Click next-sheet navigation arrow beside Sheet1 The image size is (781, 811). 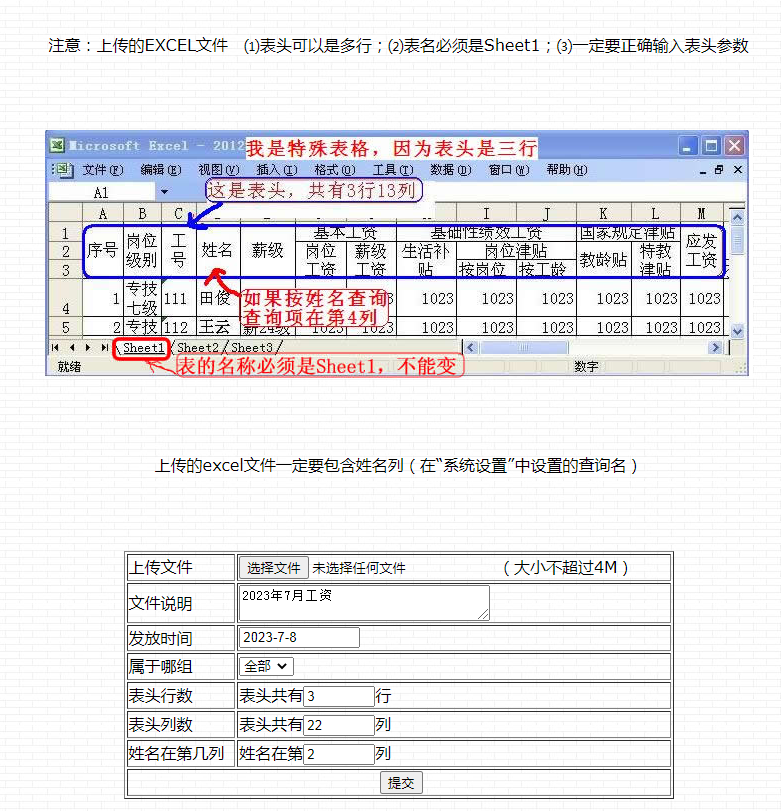click(88, 348)
